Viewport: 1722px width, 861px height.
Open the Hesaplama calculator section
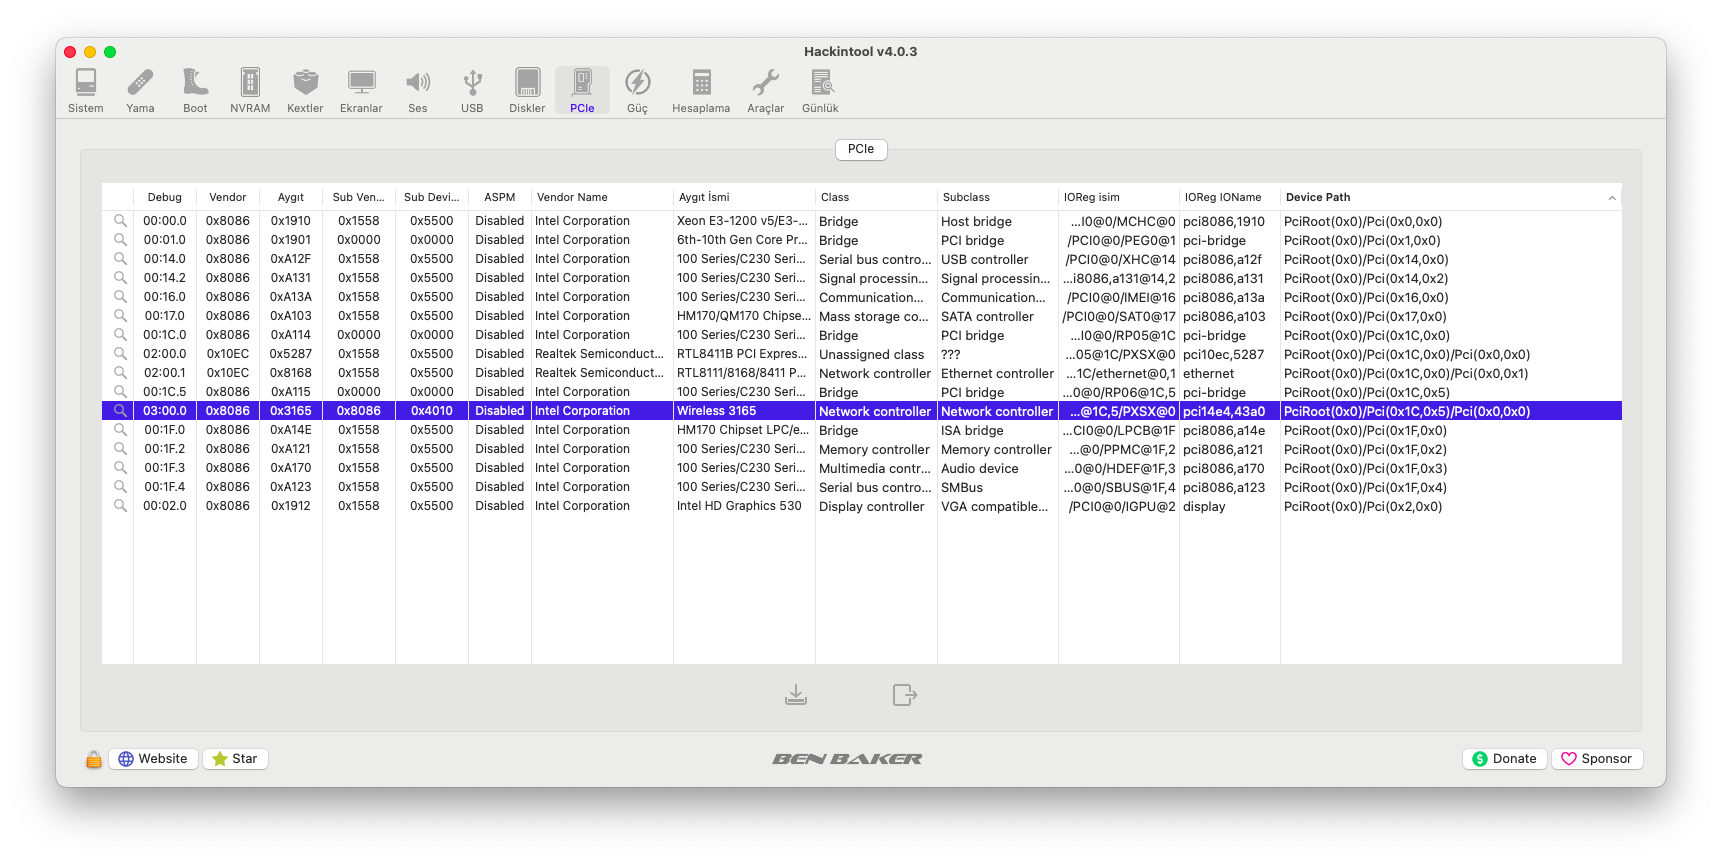[701, 90]
